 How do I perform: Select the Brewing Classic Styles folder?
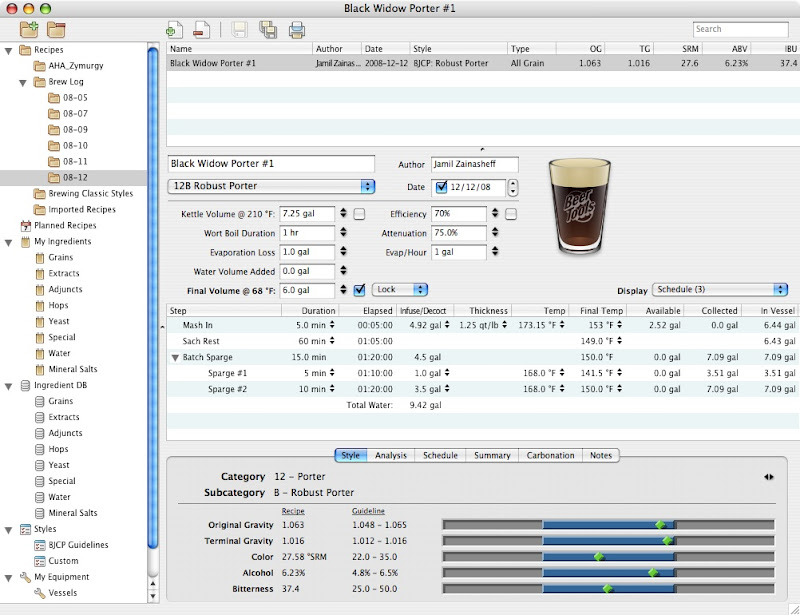click(x=90, y=194)
